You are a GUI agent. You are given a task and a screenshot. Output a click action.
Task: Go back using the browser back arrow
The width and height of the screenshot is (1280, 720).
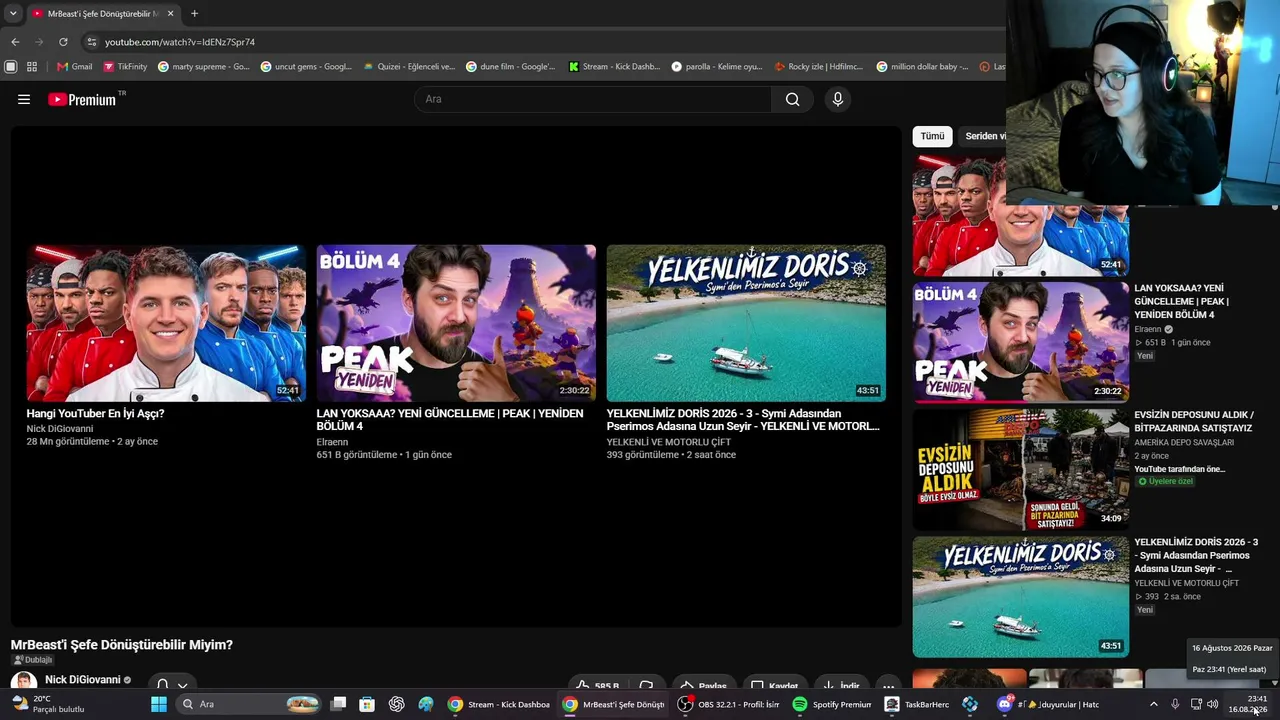click(15, 42)
